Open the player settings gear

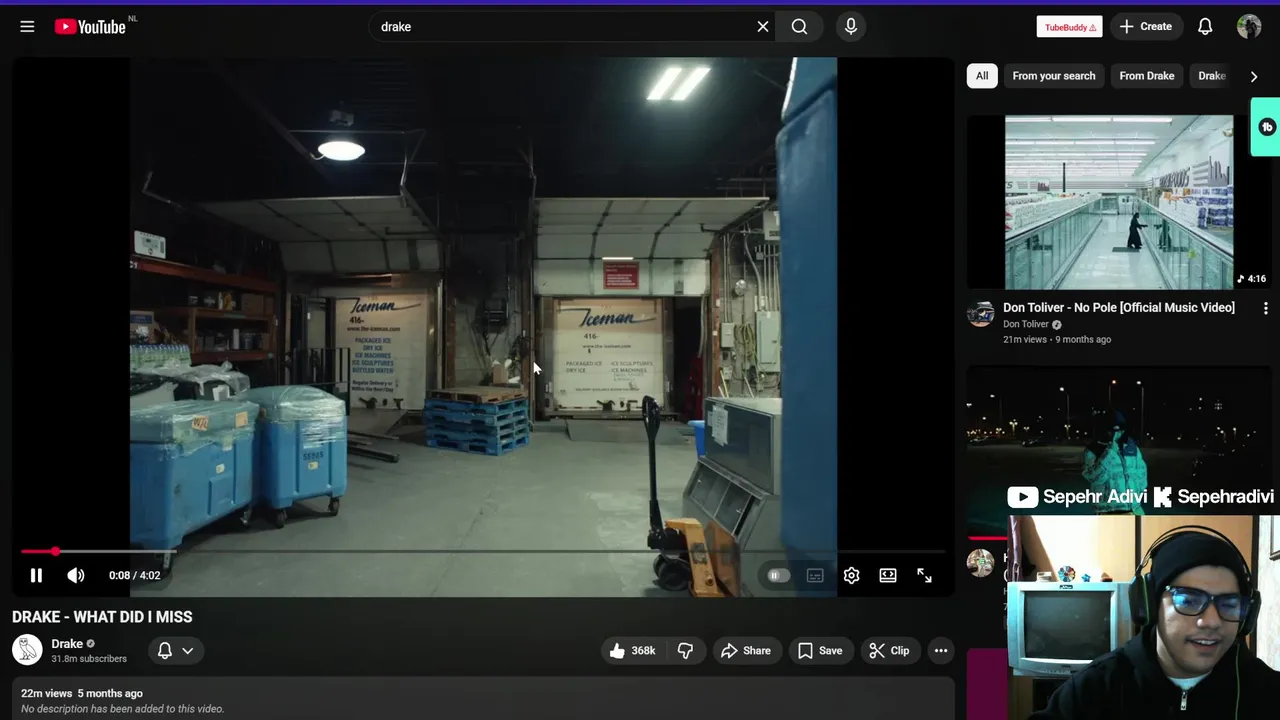tap(851, 575)
